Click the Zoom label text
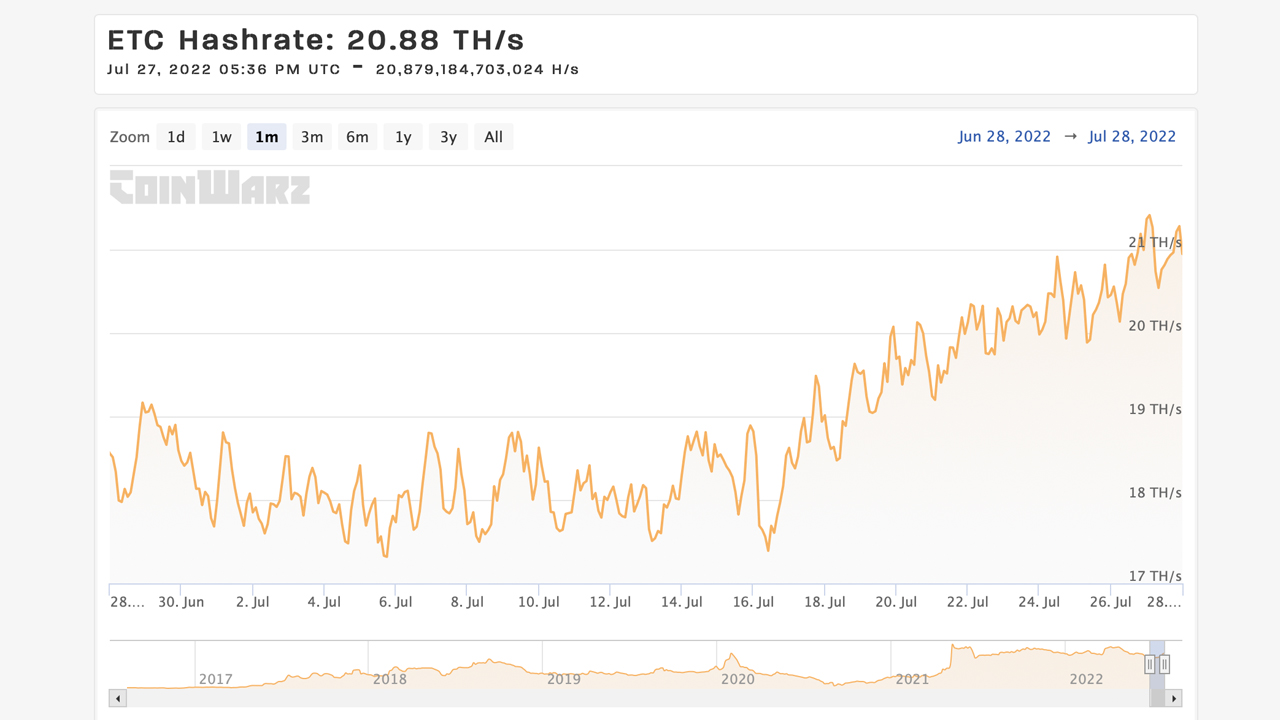 (130, 137)
